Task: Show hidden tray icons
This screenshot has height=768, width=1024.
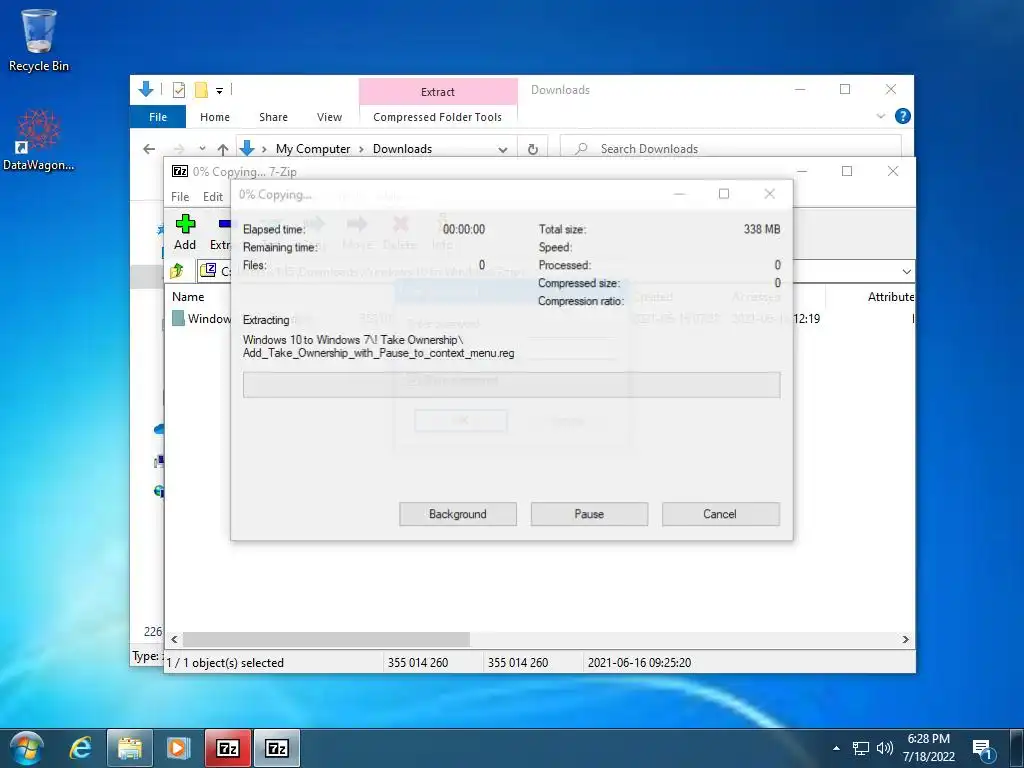Action: pos(837,748)
